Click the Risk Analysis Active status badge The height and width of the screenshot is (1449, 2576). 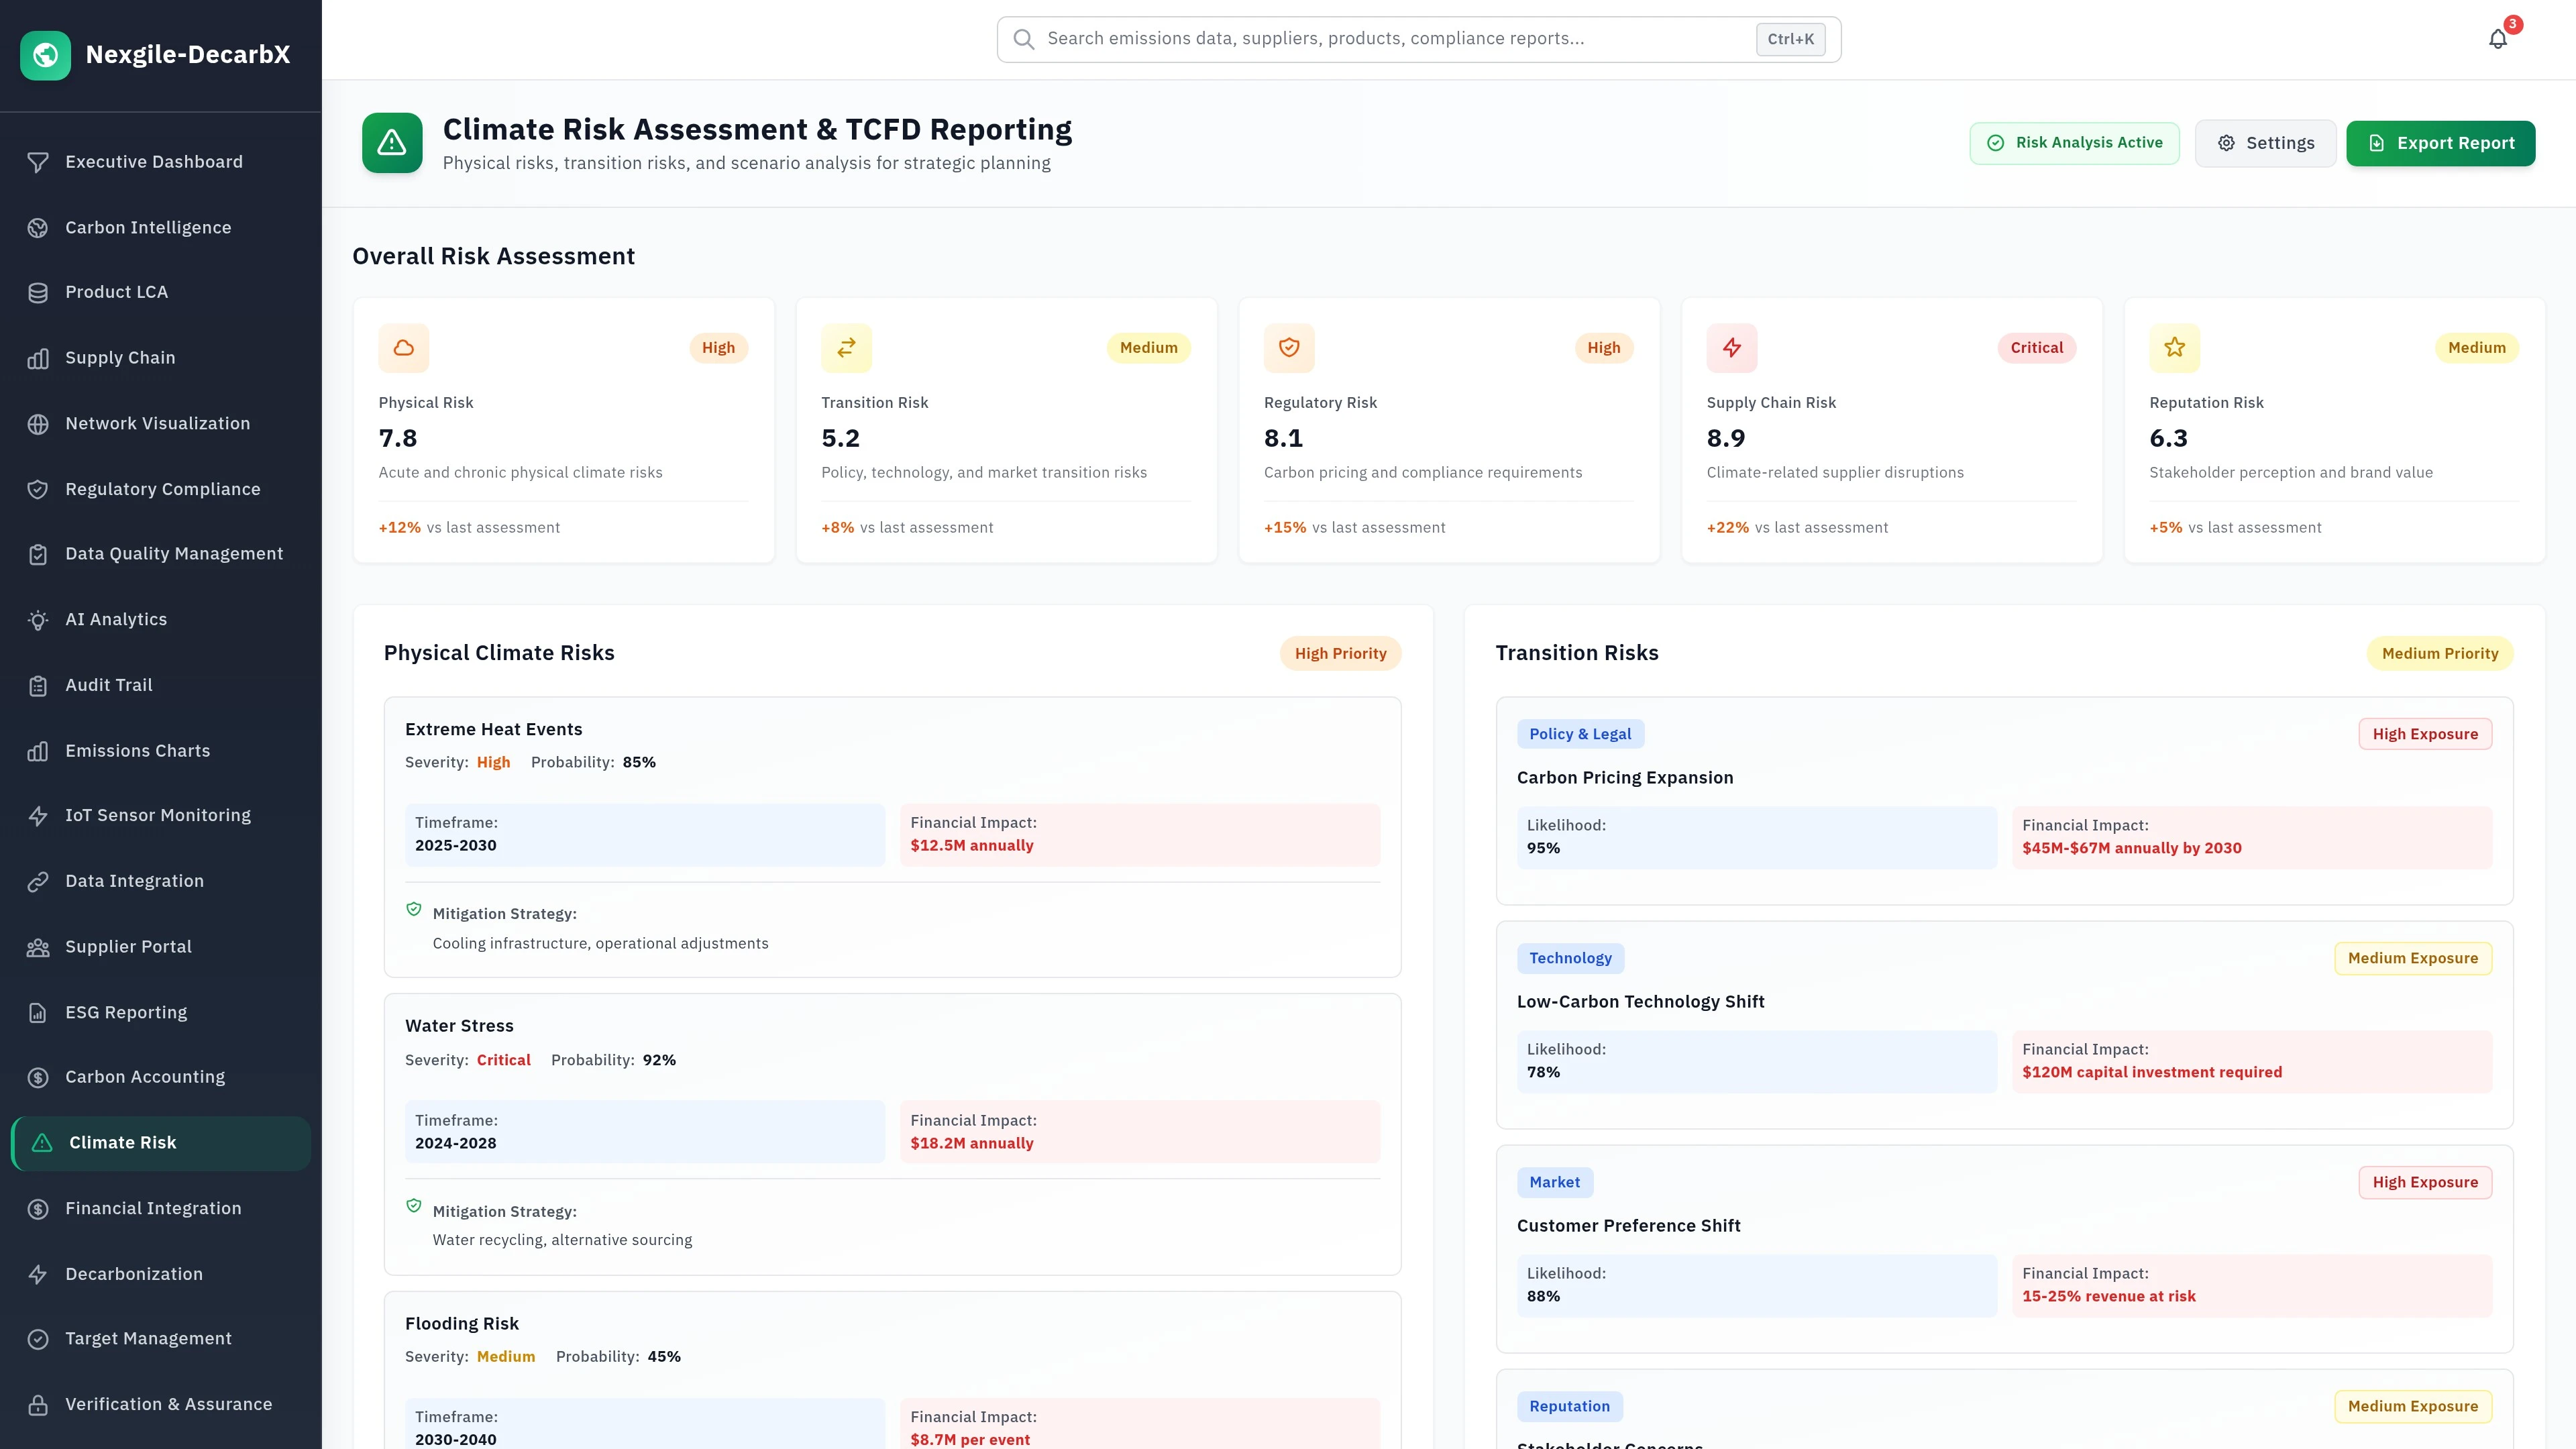tap(2074, 143)
